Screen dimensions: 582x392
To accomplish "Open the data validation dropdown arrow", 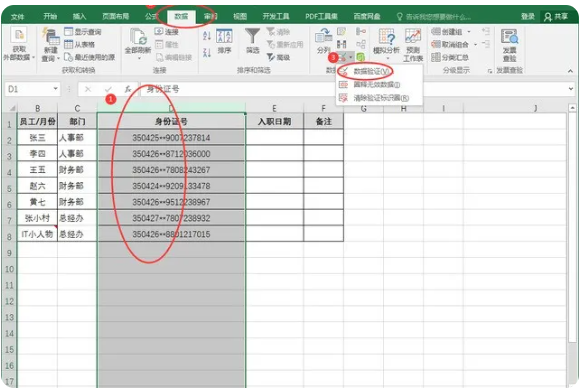I will [351, 57].
